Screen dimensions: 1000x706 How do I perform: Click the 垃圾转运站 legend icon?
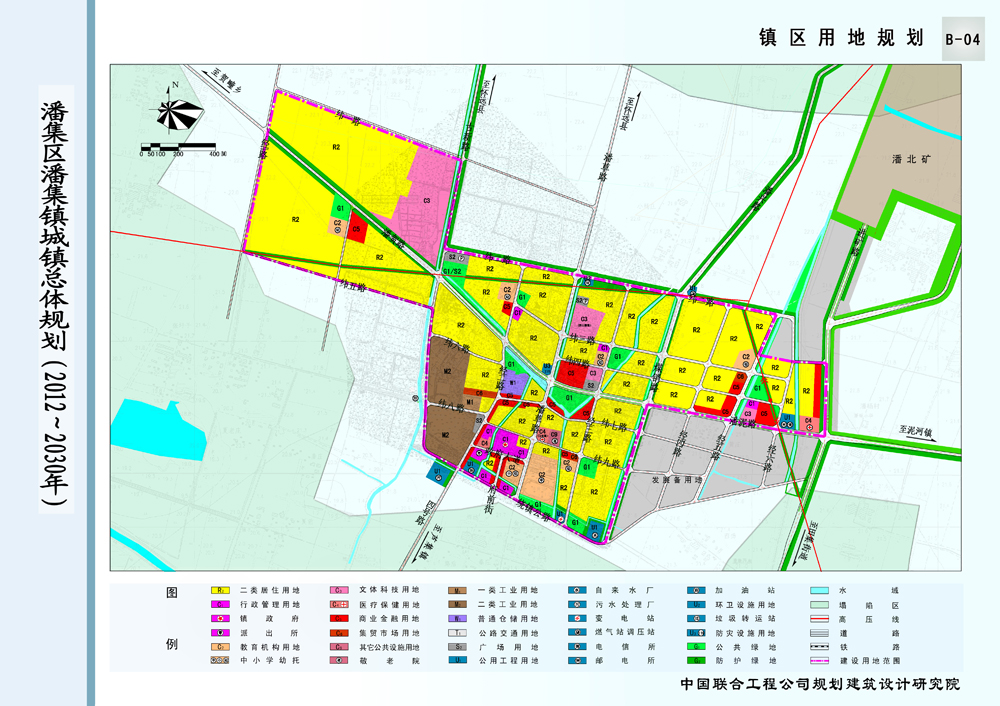click(x=698, y=619)
